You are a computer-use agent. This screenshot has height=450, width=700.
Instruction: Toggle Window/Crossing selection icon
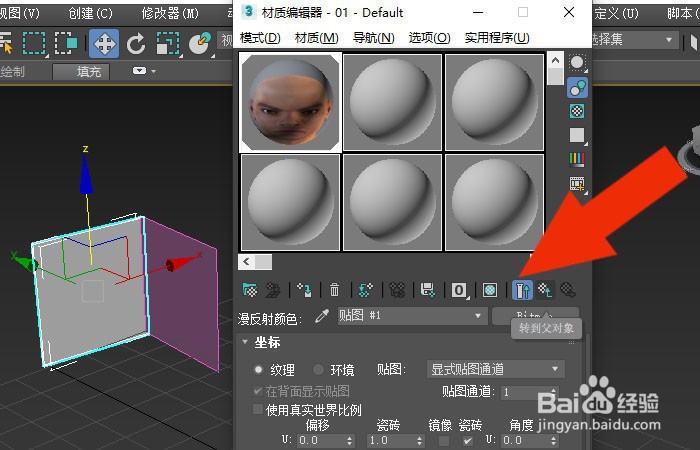click(66, 44)
